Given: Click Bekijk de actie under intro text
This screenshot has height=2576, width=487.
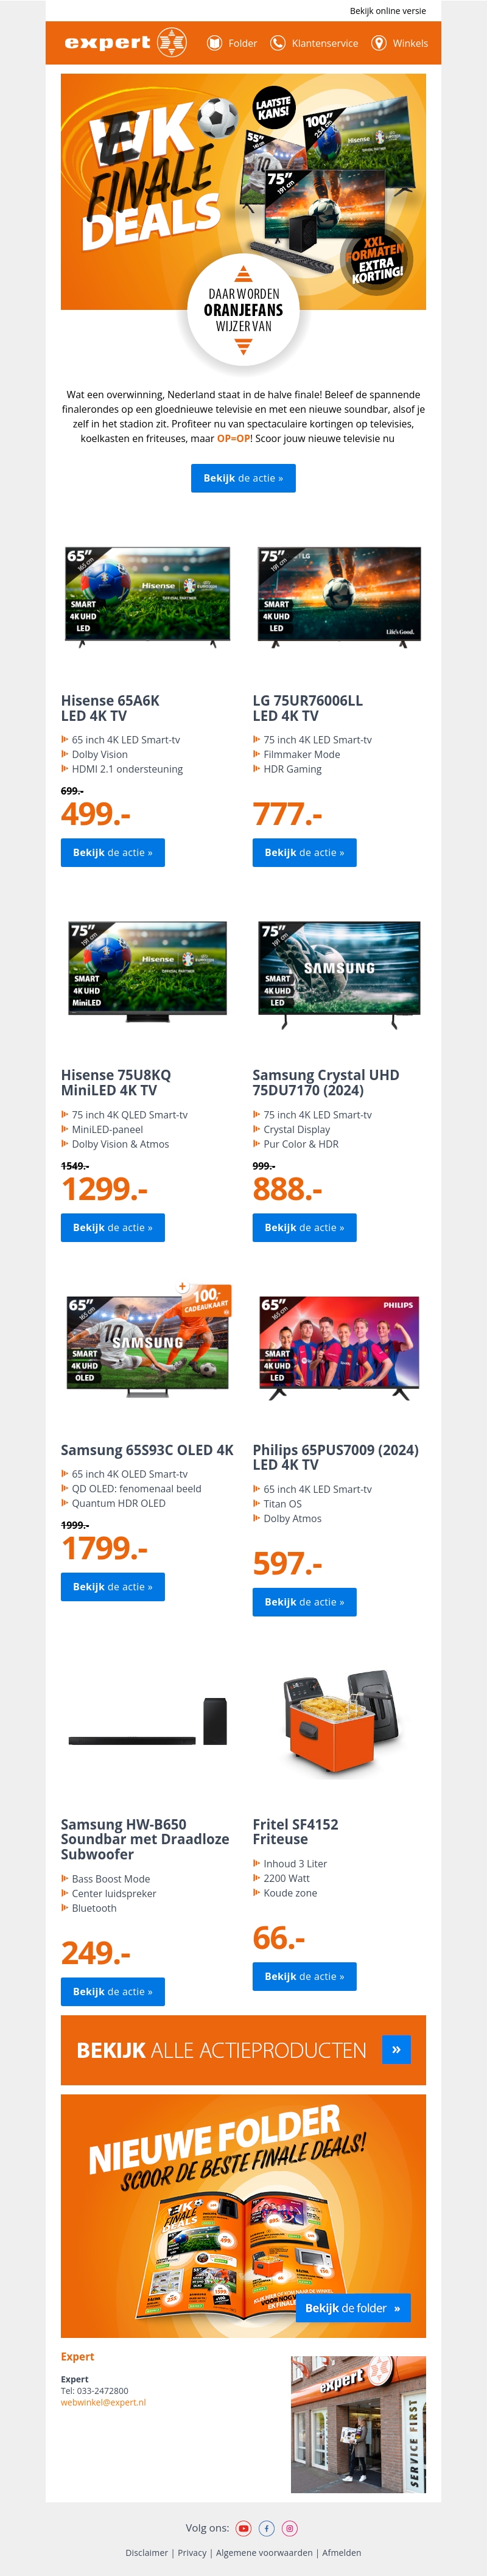Looking at the screenshot, I should click(243, 478).
